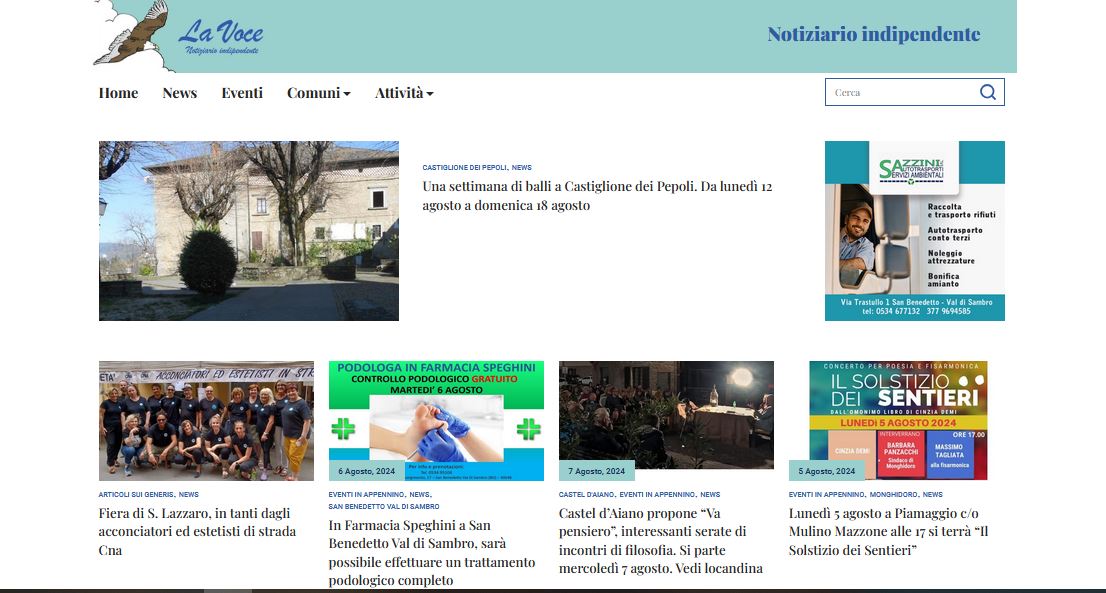This screenshot has height=593, width=1106.
Task: Type in the Cerca search field
Action: [x=900, y=92]
